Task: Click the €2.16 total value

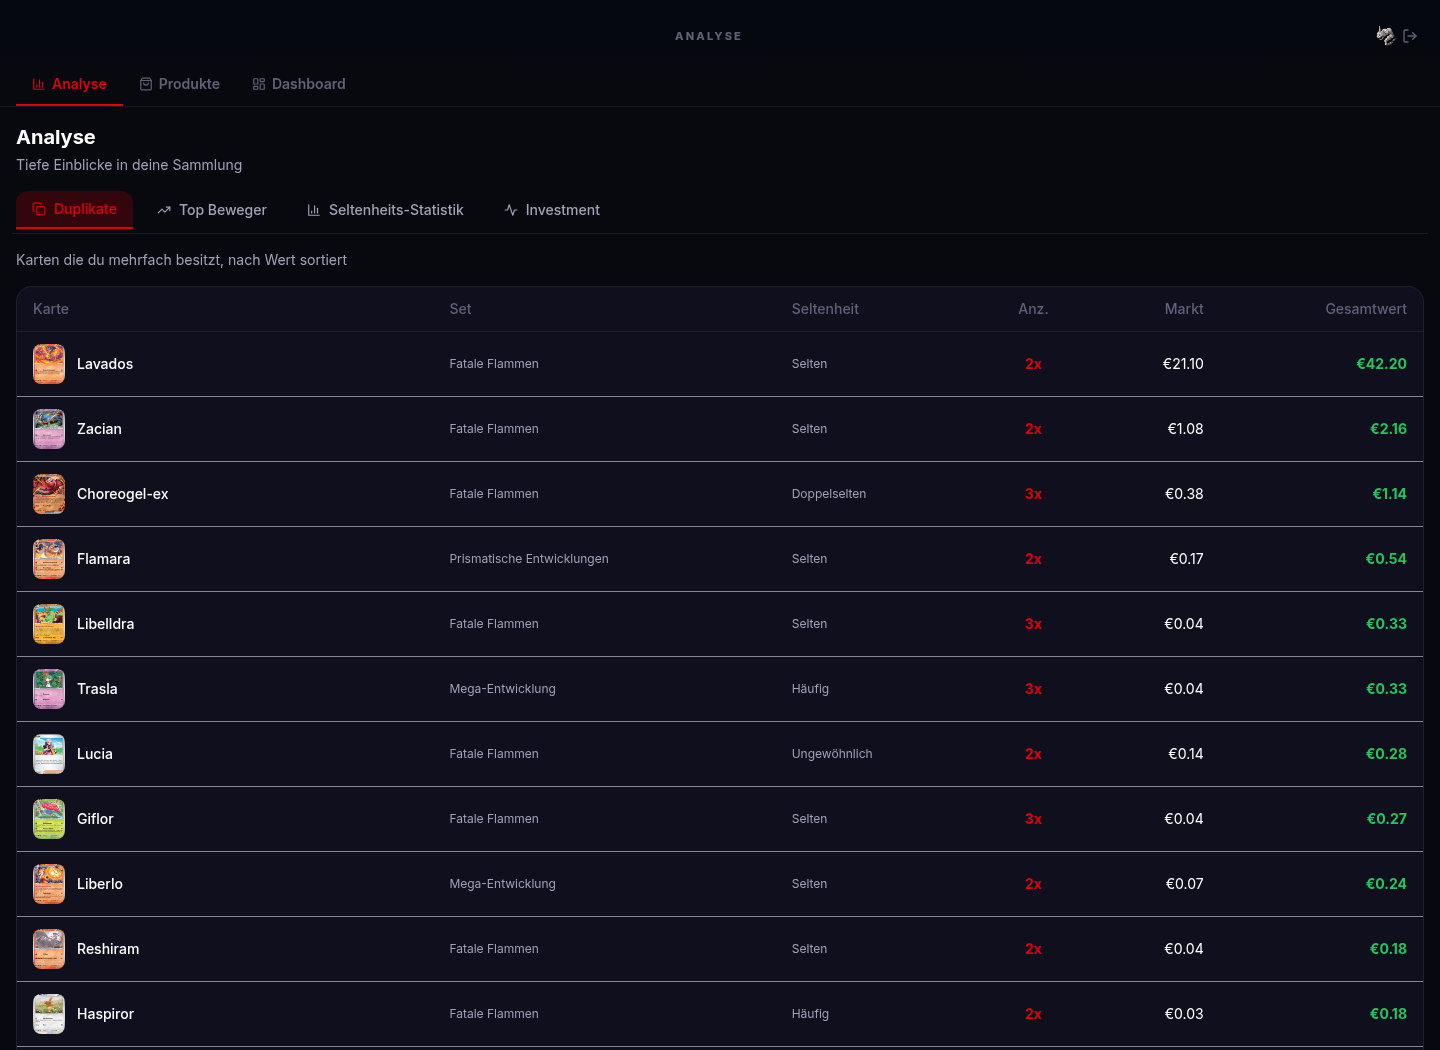Action: pyautogui.click(x=1388, y=429)
